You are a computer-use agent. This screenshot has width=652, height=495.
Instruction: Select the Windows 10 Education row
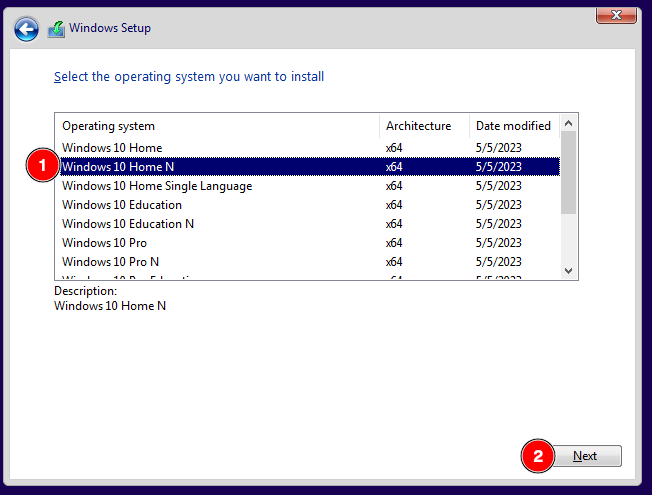tap(308, 205)
